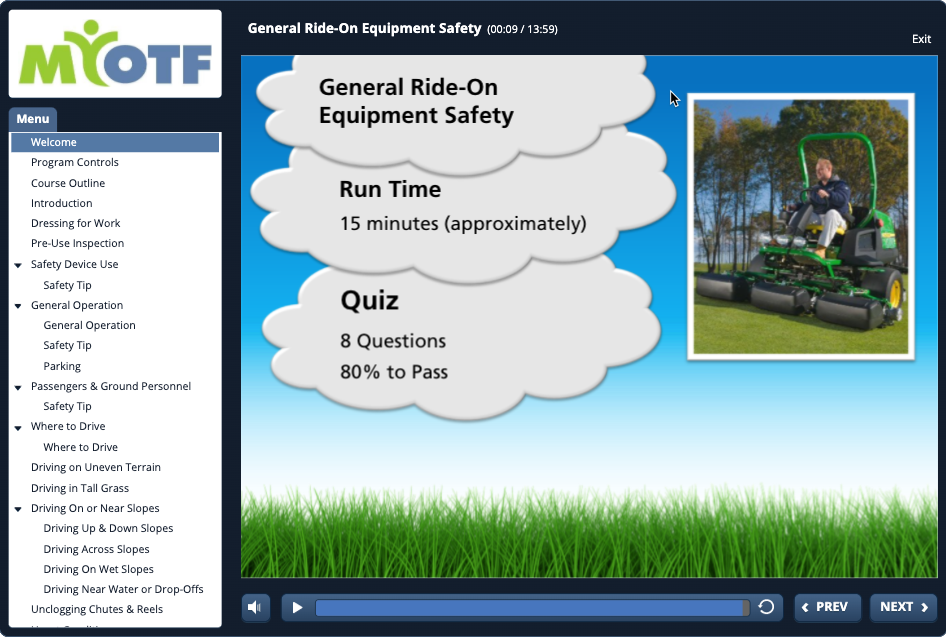Collapse the Safety Device Use section arrow
Viewport: 946px width, 637px height.
pyautogui.click(x=18, y=265)
